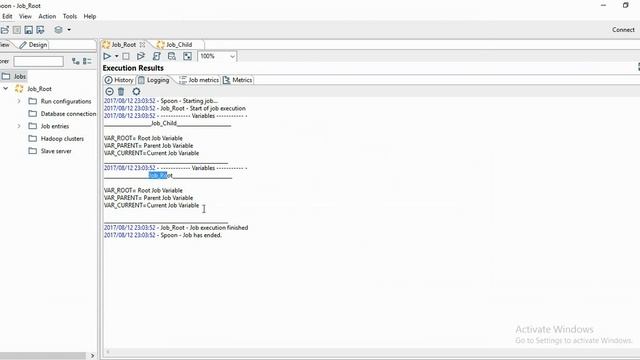Click the highlighted 'Job_Root' text in log
The width and height of the screenshot is (640, 360).
coord(160,176)
